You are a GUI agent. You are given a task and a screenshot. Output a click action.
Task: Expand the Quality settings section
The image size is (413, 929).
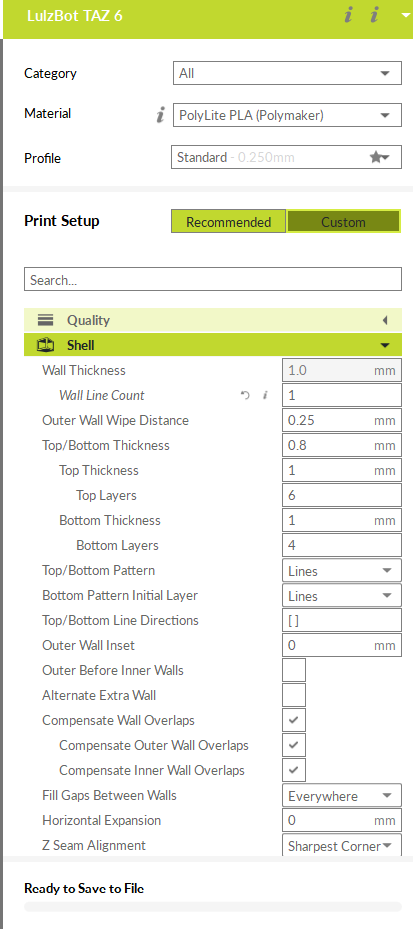213,321
